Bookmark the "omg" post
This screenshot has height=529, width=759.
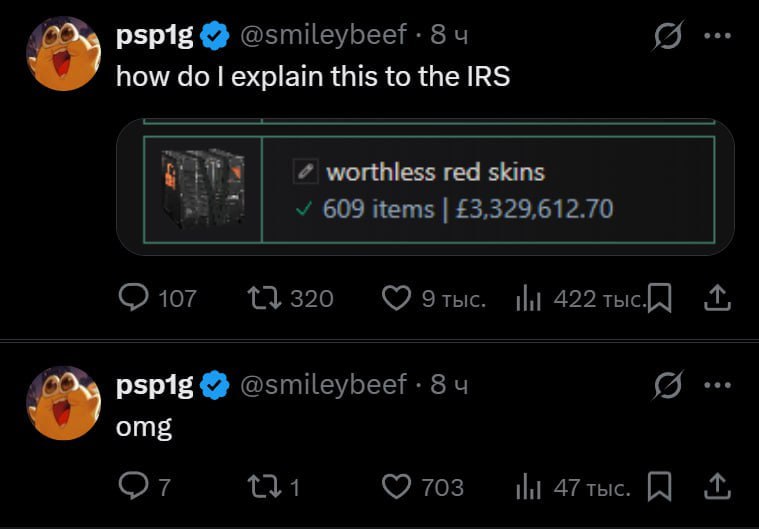point(658,487)
